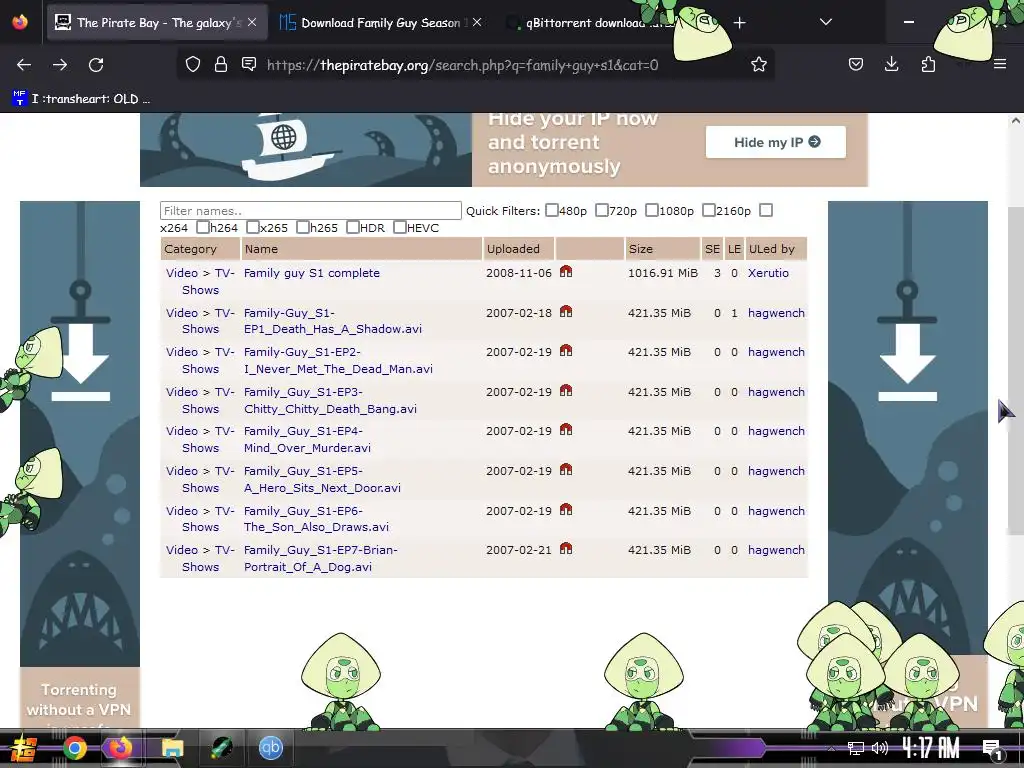The image size is (1024, 768).
Task: Expand the list all tabs chevron
Action: 825,22
